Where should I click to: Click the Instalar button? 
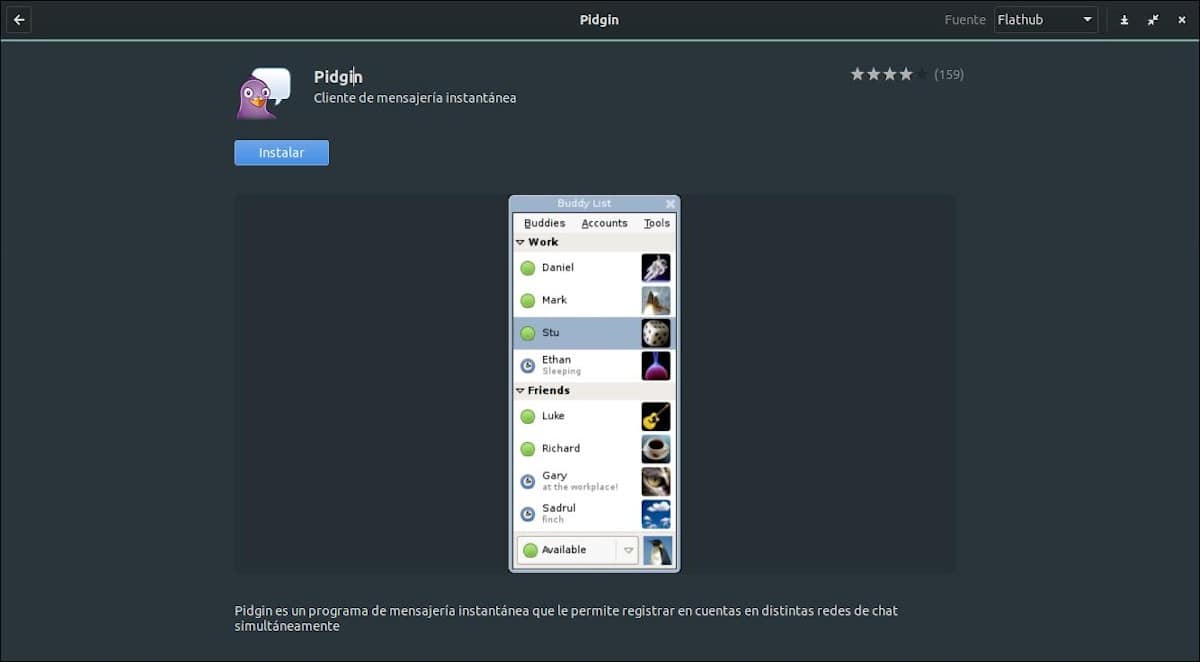281,153
